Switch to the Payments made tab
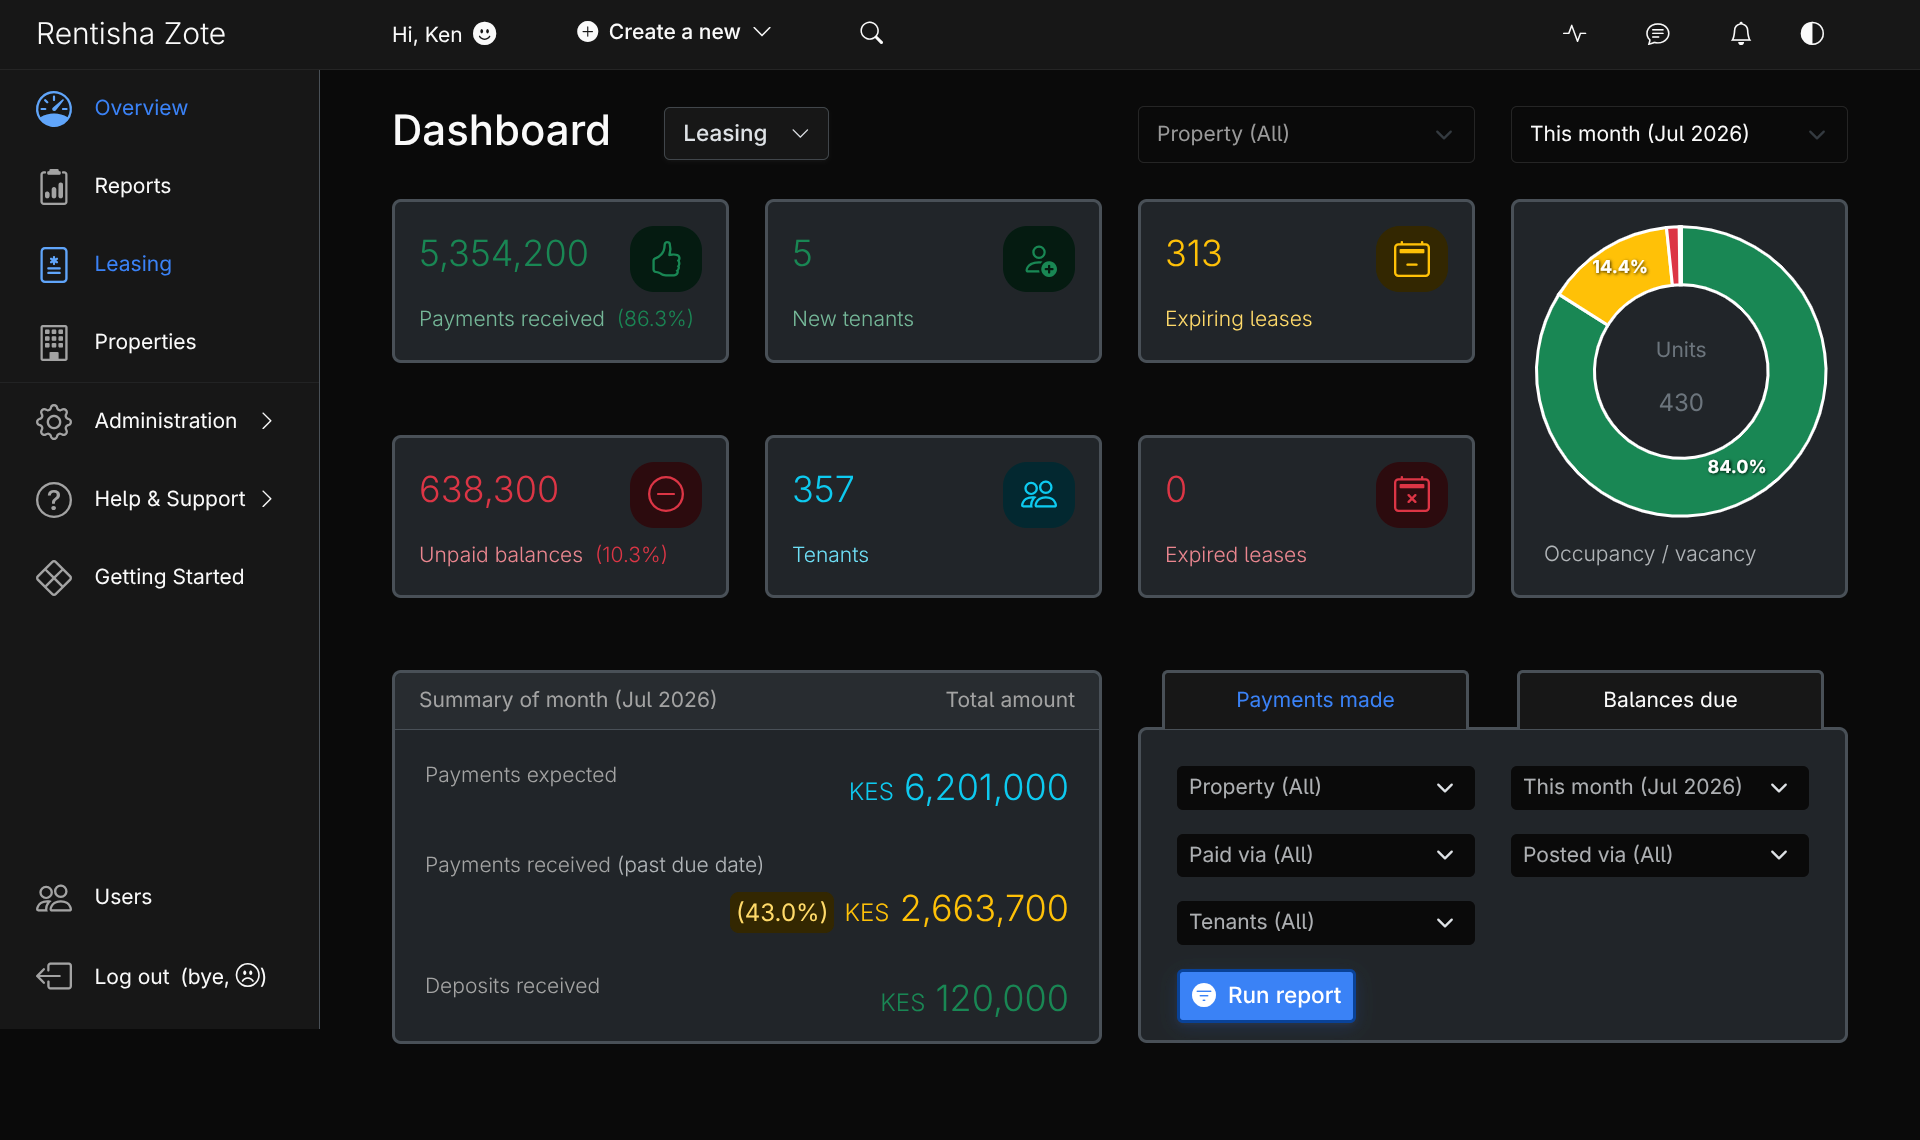 click(1315, 700)
